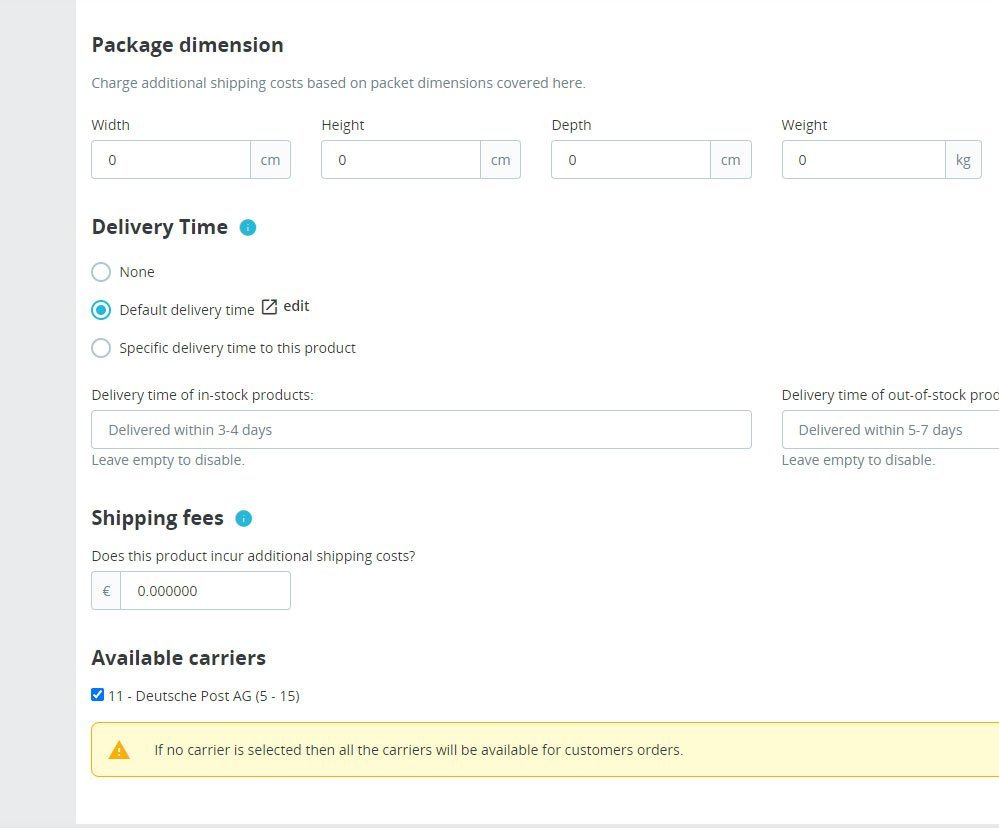Click the Width input field
The width and height of the screenshot is (999, 828).
170,160
